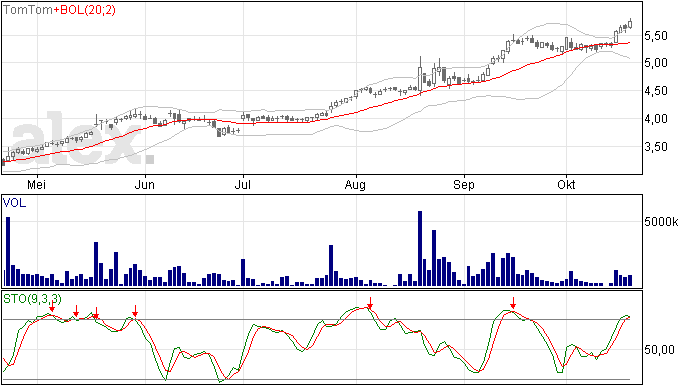
Task: Click the 5,50 price axis value
Action: (656, 36)
